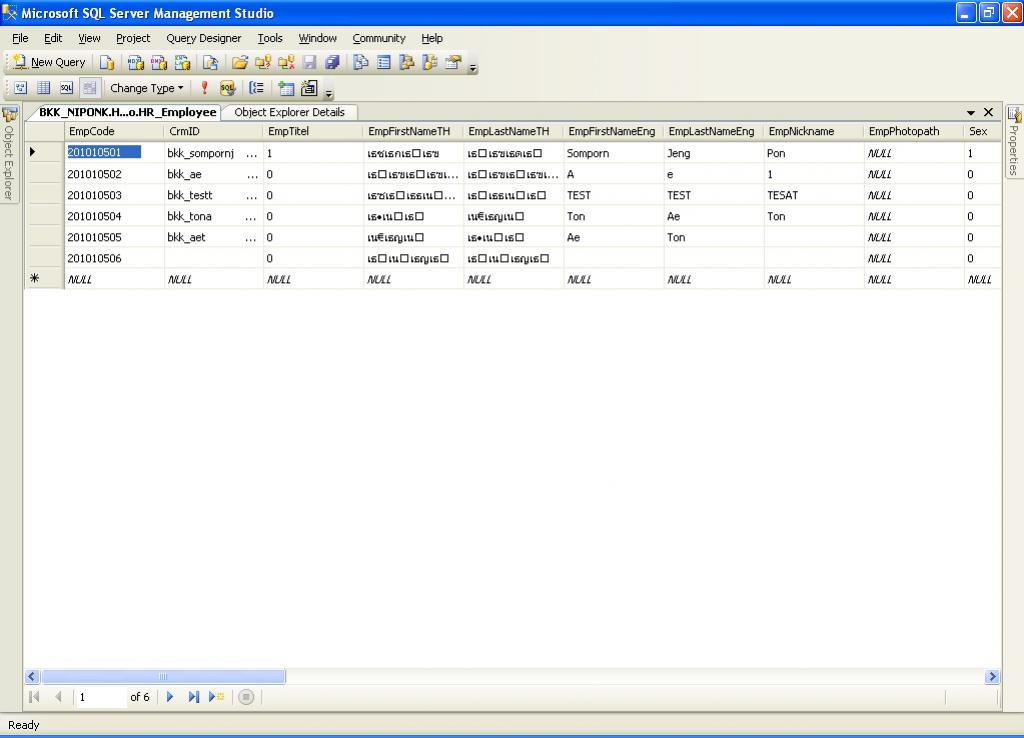Toggle the Diagram pane icon
1024x738 pixels.
point(20,88)
